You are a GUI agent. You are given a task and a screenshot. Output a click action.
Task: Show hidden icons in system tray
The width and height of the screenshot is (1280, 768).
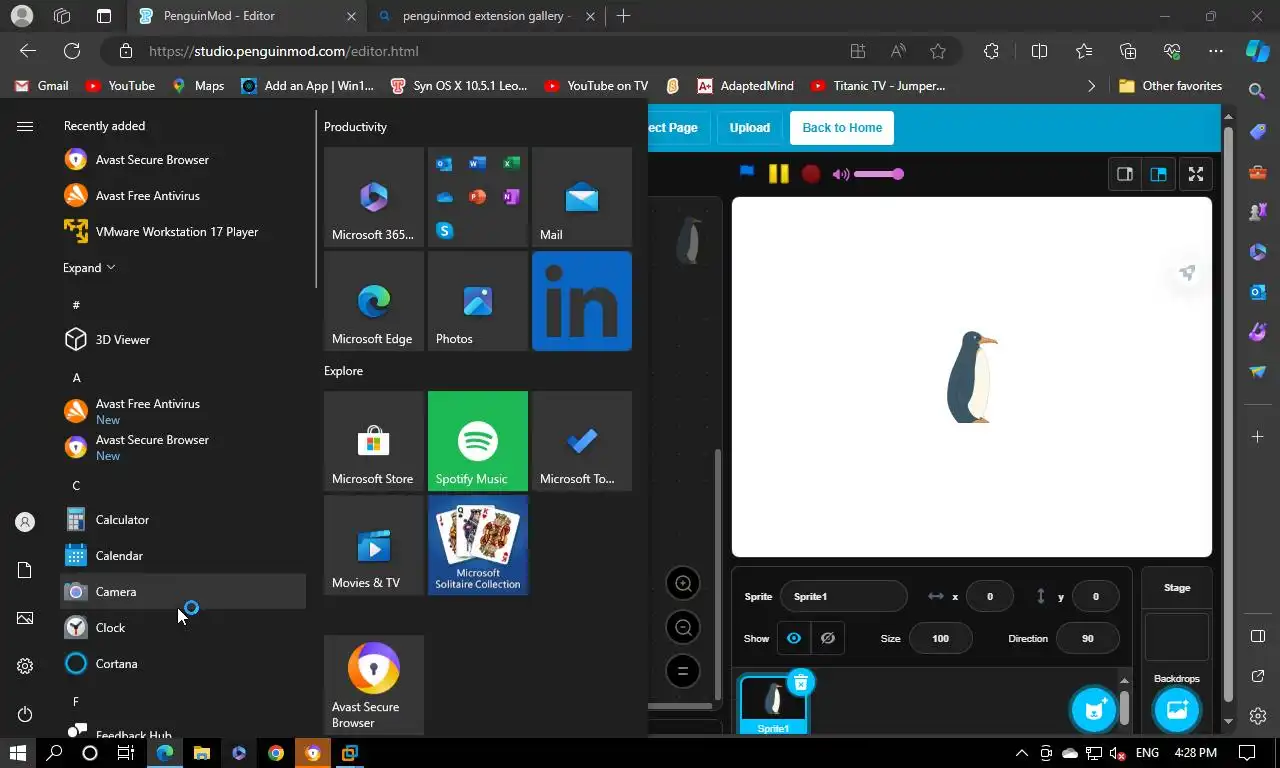pyautogui.click(x=1021, y=753)
